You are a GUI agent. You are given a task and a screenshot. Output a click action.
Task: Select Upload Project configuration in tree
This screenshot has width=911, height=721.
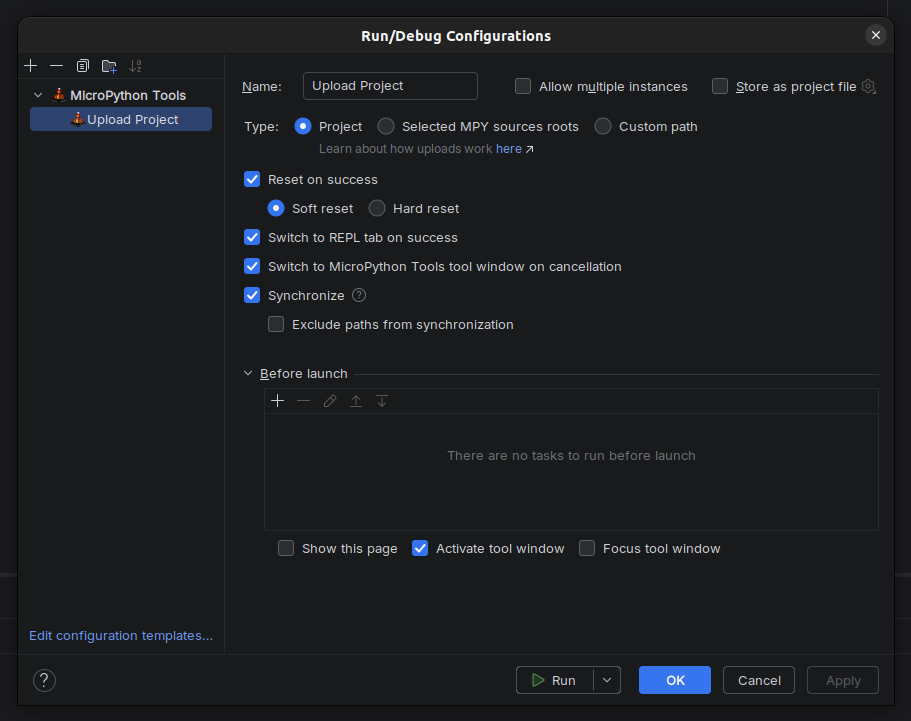pyautogui.click(x=132, y=120)
